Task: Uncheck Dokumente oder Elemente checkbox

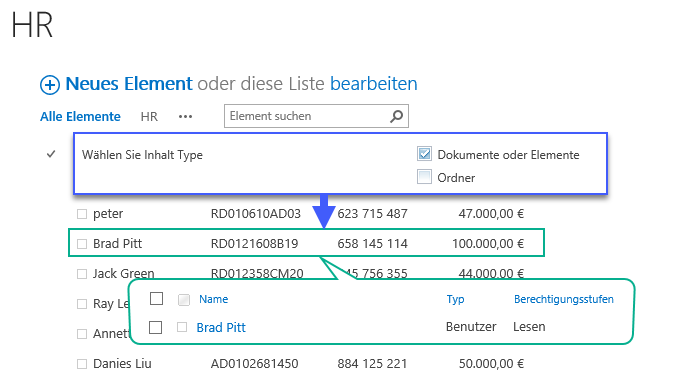Action: pyautogui.click(x=424, y=154)
